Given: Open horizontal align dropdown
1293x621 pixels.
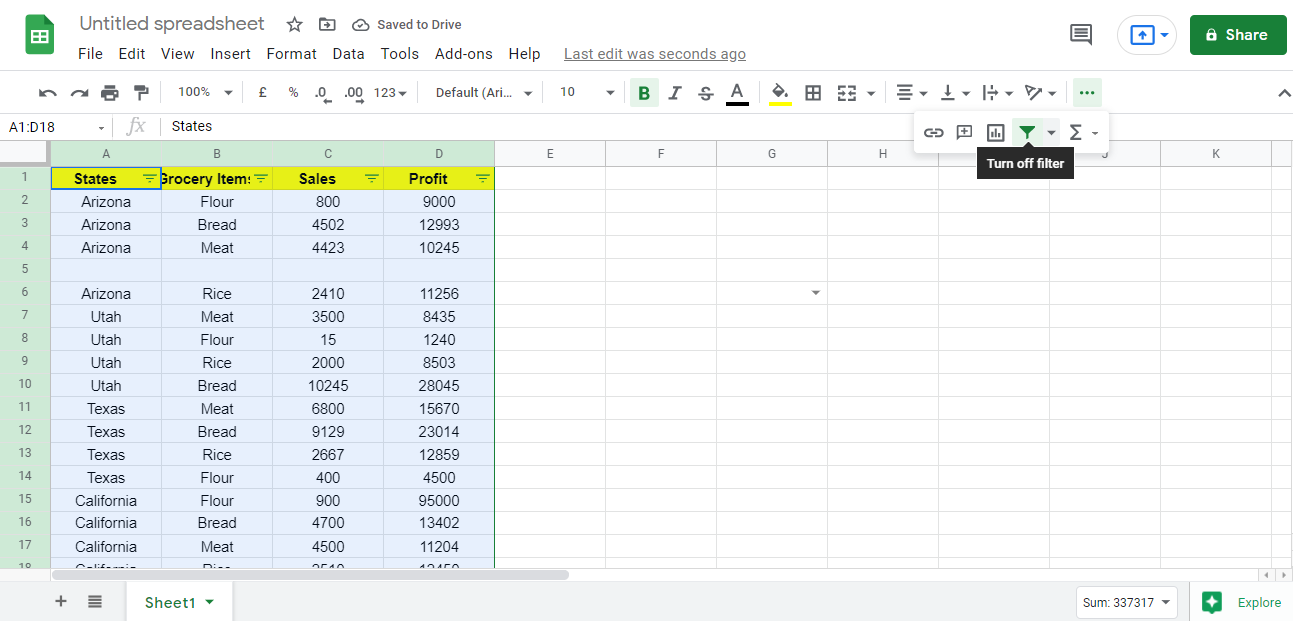Looking at the screenshot, I should 911,93.
